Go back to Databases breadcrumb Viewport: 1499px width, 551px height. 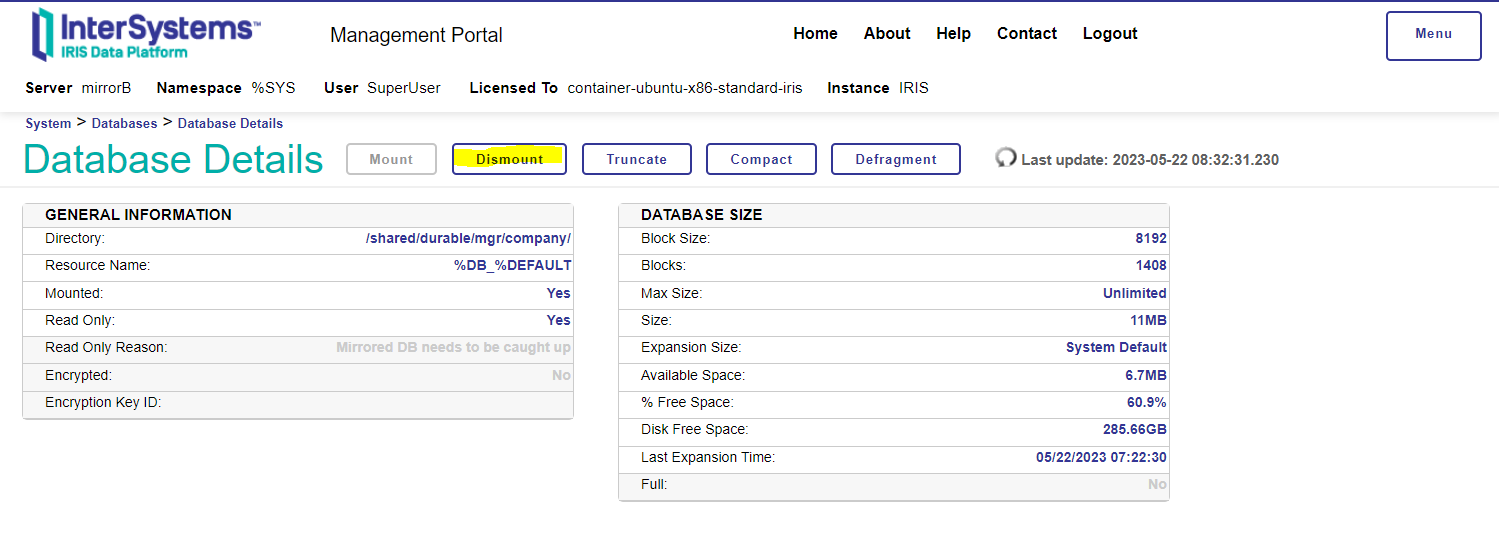pos(124,124)
